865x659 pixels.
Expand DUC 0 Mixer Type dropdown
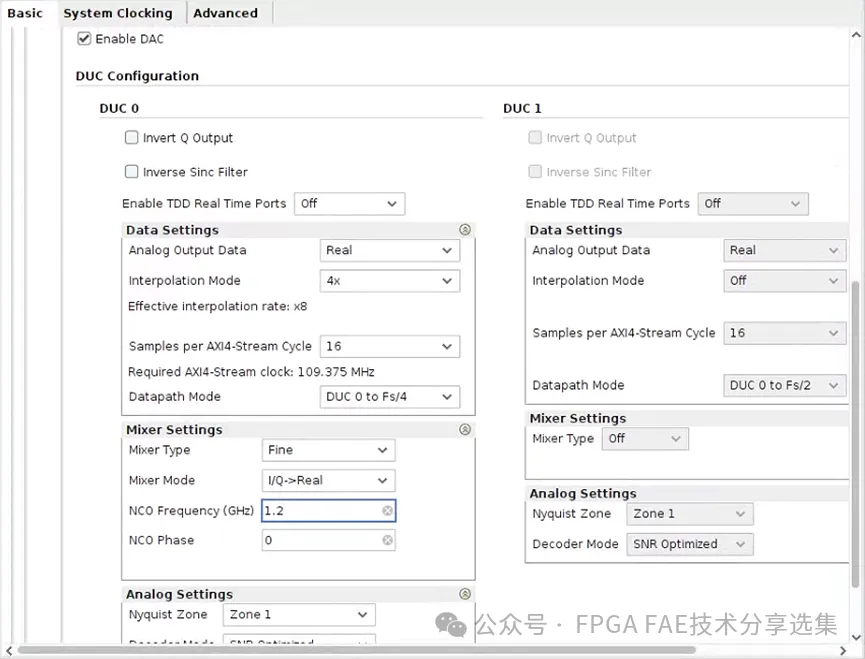click(328, 451)
